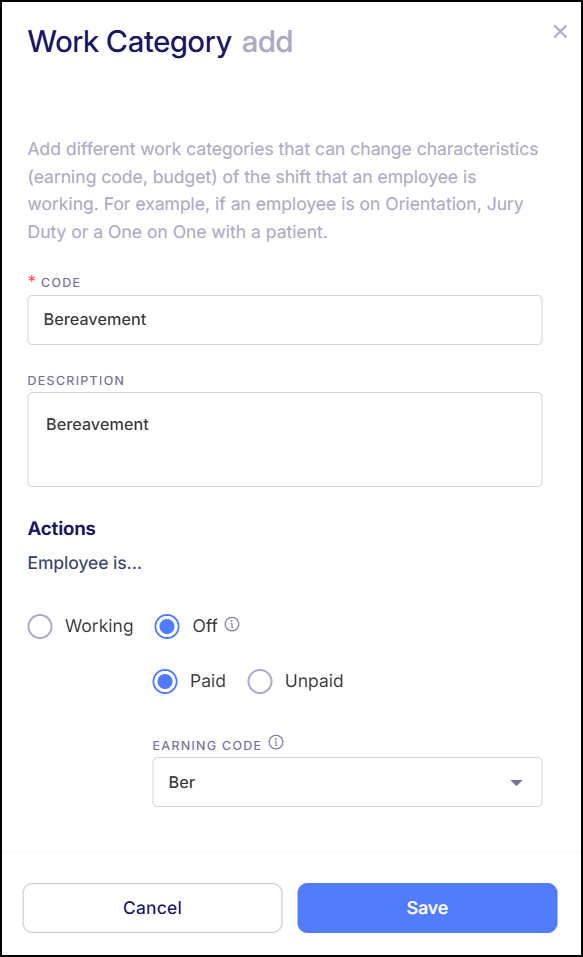Screen dimensions: 583x957
Task: Click the red asterisk next to CODE
Action: pyautogui.click(x=31, y=282)
